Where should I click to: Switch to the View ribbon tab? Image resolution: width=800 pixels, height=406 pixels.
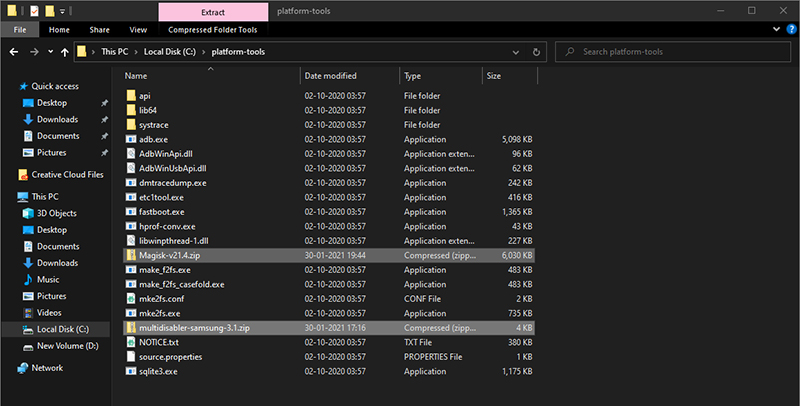138,30
